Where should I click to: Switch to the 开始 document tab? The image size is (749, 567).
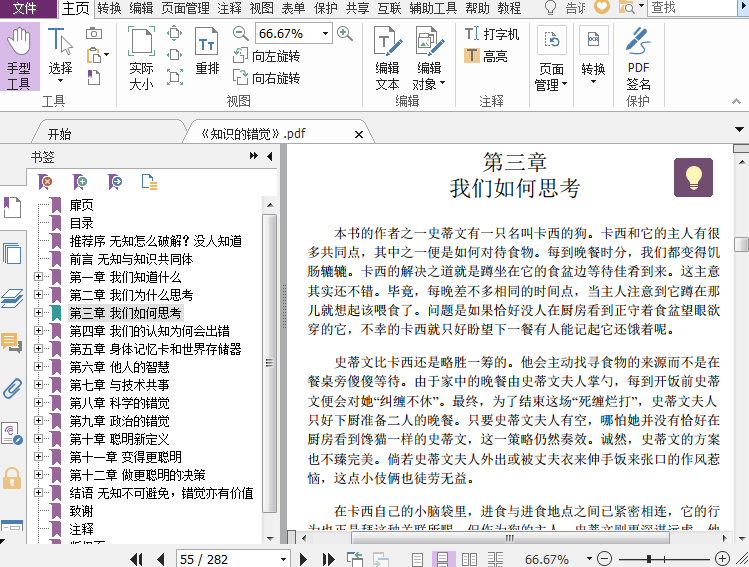pyautogui.click(x=59, y=133)
